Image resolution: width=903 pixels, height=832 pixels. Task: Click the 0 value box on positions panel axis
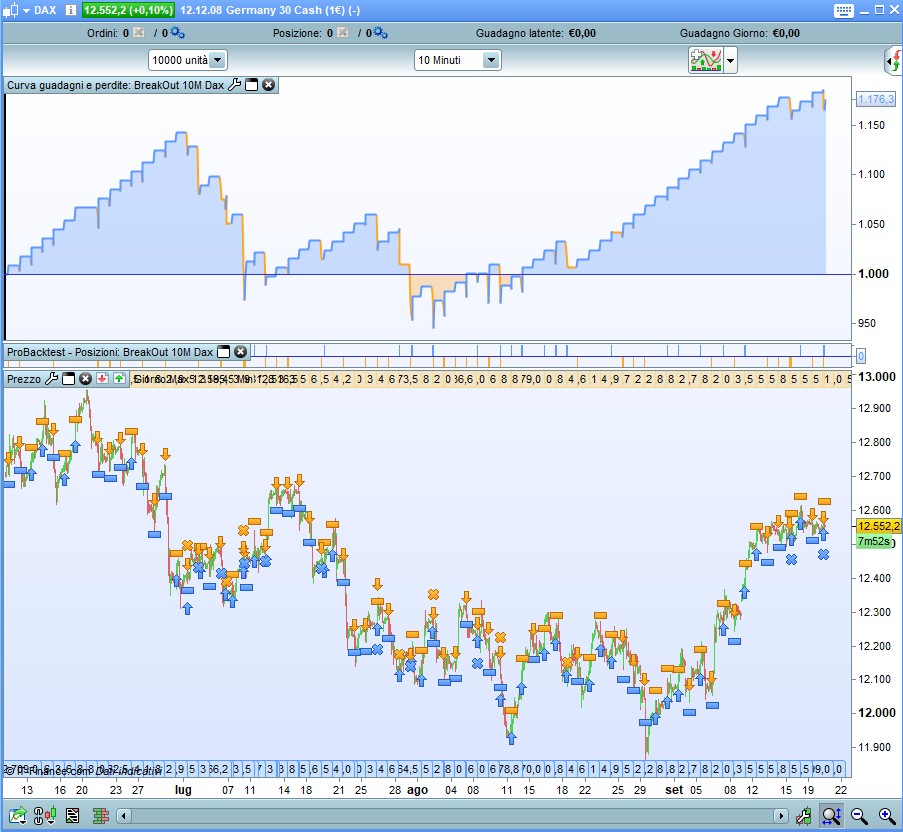860,356
